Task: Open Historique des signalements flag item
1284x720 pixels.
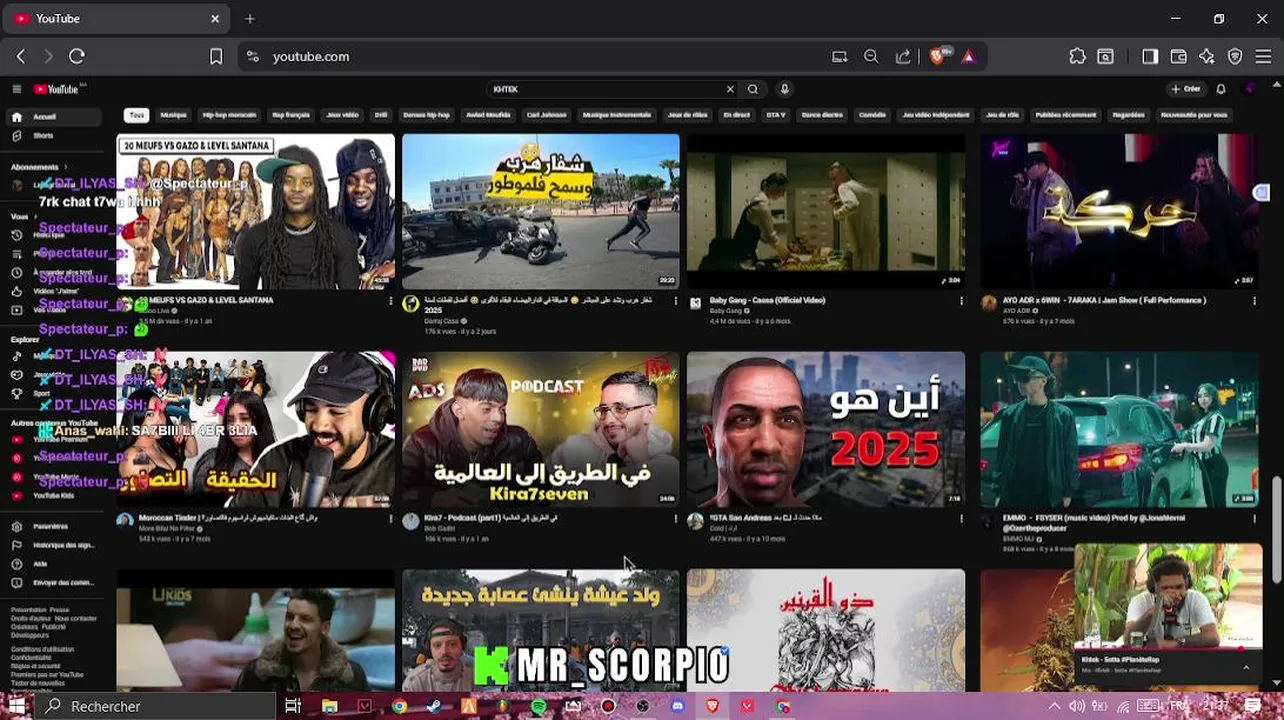Action: coord(55,545)
